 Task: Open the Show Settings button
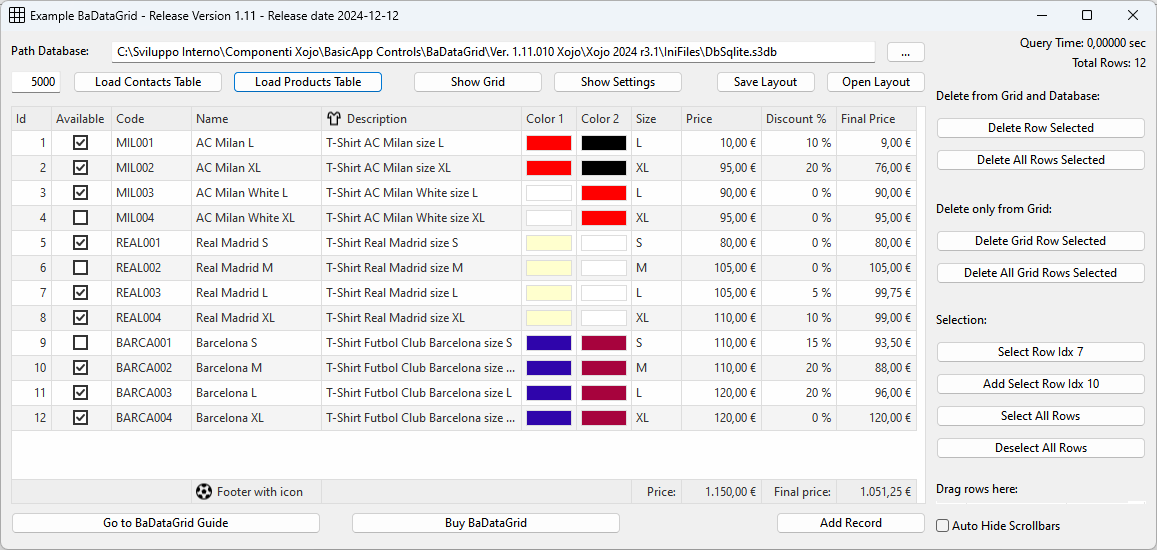(617, 82)
